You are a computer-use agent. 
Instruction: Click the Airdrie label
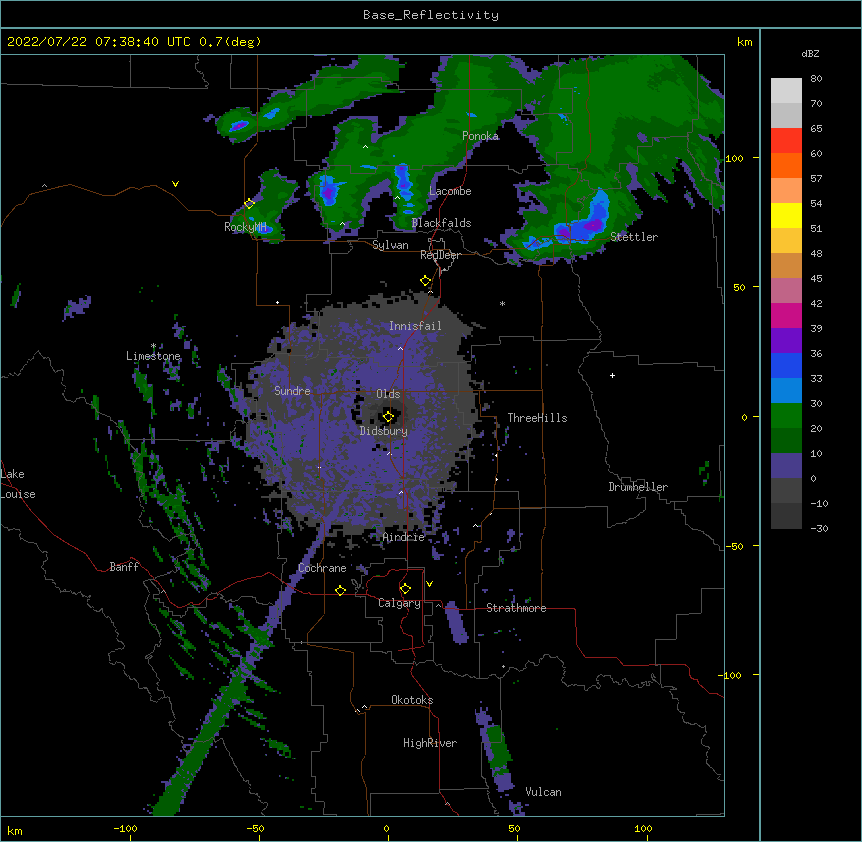(403, 537)
